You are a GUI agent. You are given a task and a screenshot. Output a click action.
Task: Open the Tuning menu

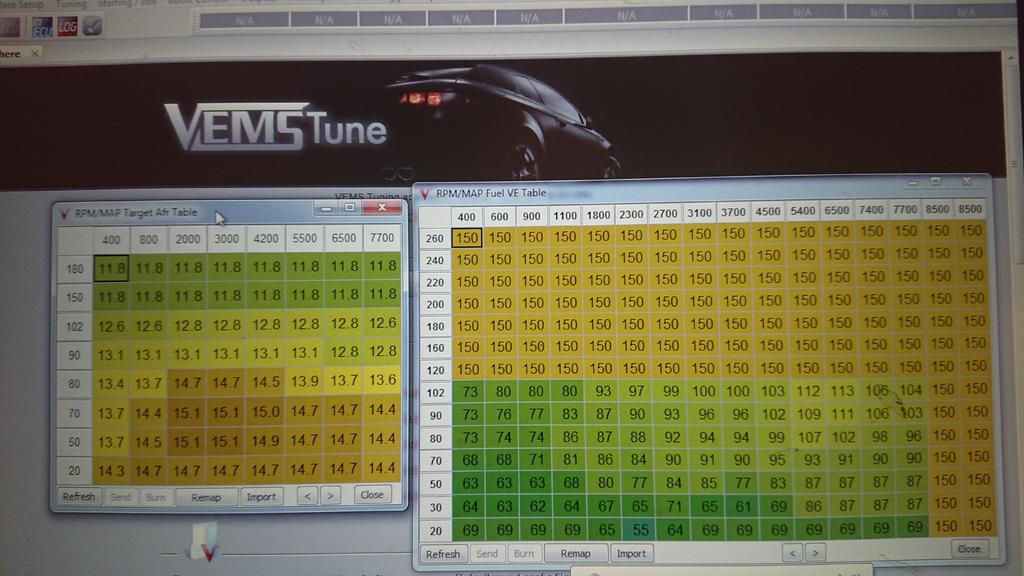click(70, 5)
